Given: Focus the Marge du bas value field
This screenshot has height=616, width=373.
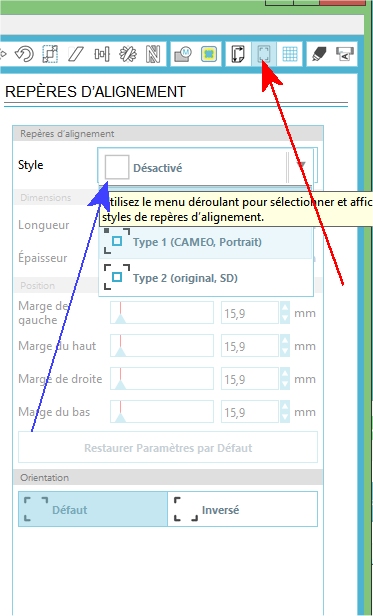Looking at the screenshot, I should coord(250,412).
